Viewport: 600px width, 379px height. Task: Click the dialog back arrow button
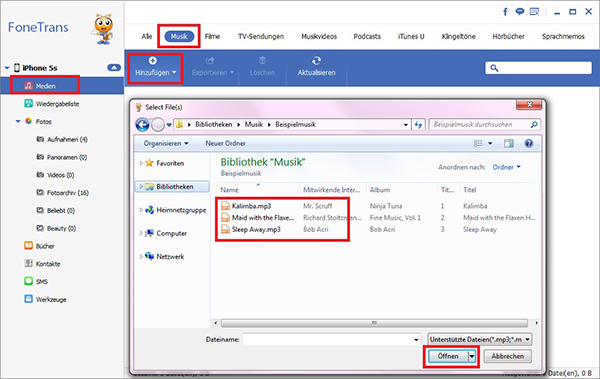(142, 124)
